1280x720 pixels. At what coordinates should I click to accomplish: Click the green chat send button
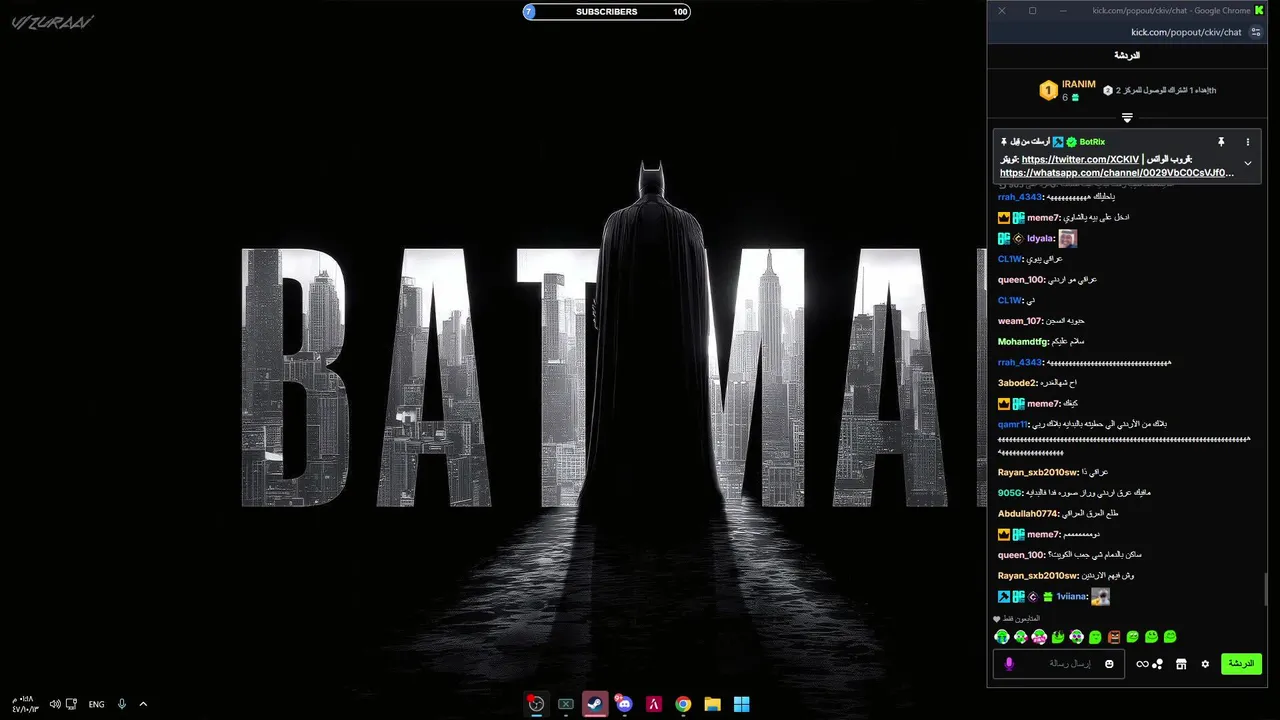click(x=1241, y=664)
